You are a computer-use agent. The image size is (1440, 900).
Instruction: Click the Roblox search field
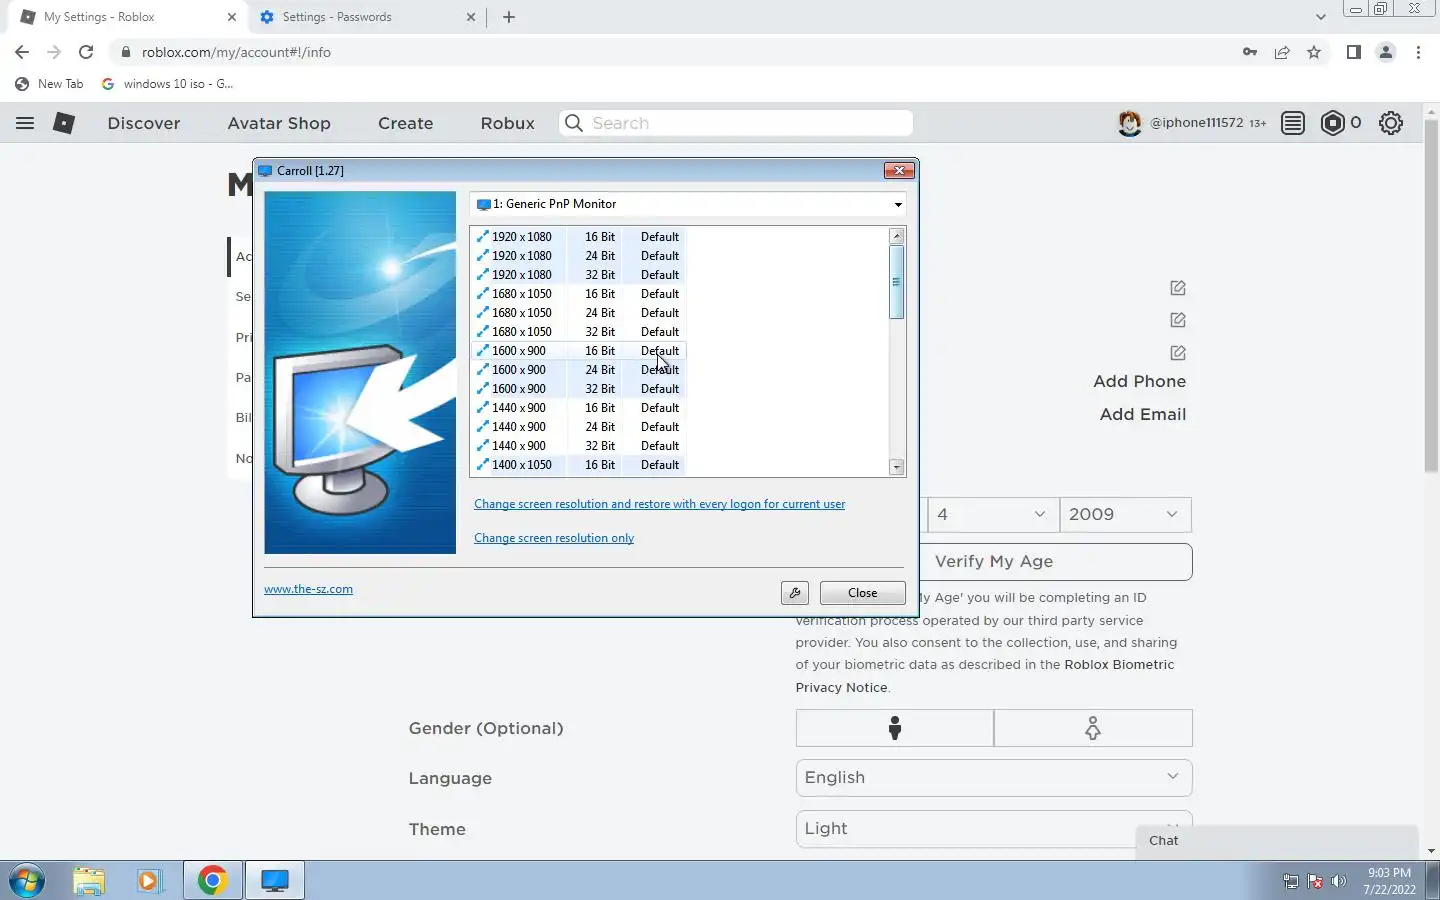736,123
